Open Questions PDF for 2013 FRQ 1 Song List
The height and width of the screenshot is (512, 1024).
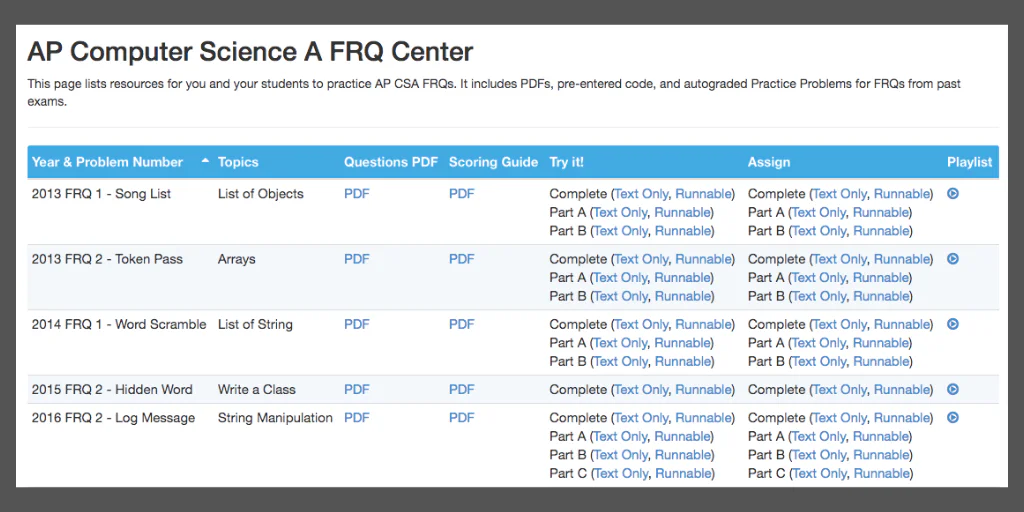357,194
